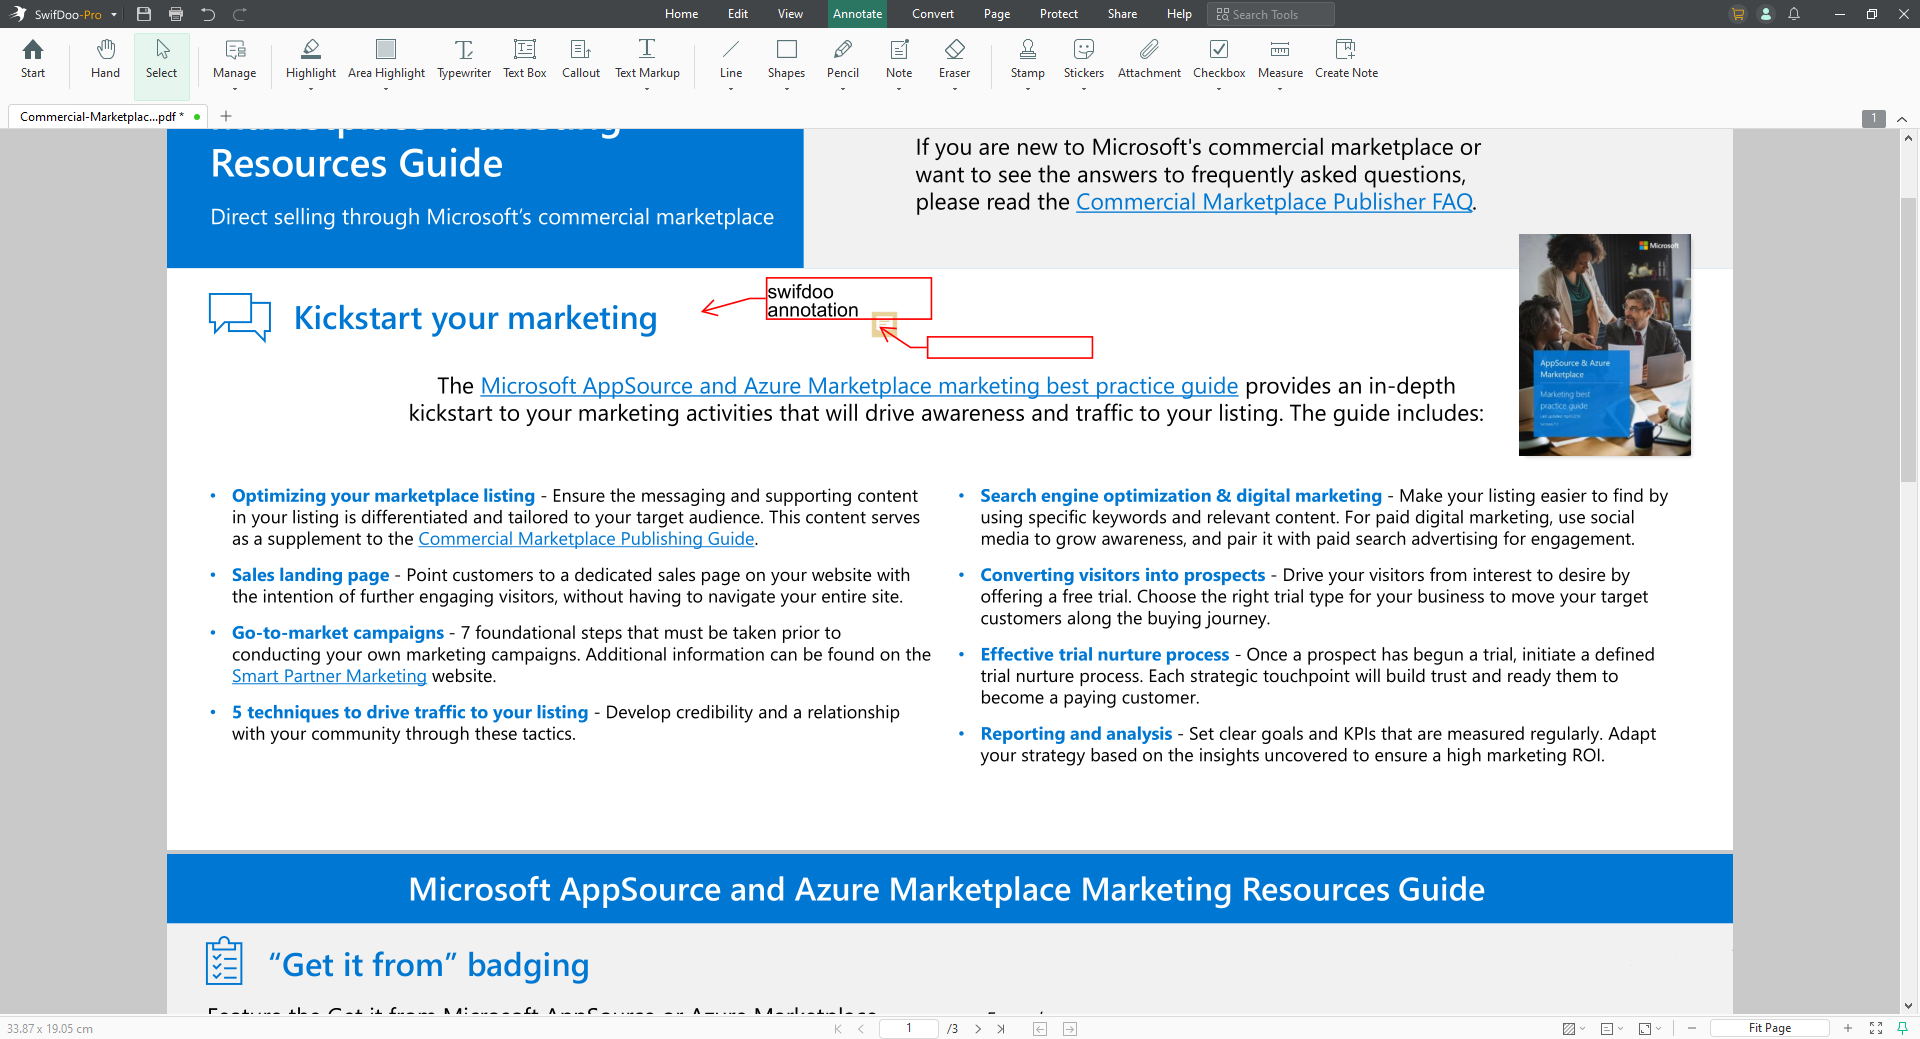Expand the Text Markup dropdown arrow
The width and height of the screenshot is (1920, 1039).
(647, 89)
